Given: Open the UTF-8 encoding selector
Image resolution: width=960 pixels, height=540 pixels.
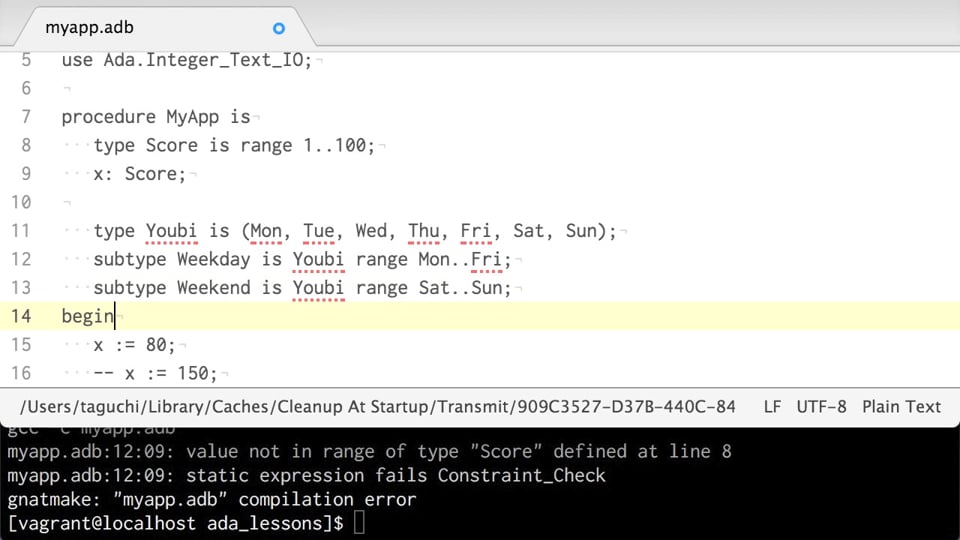Looking at the screenshot, I should [821, 407].
